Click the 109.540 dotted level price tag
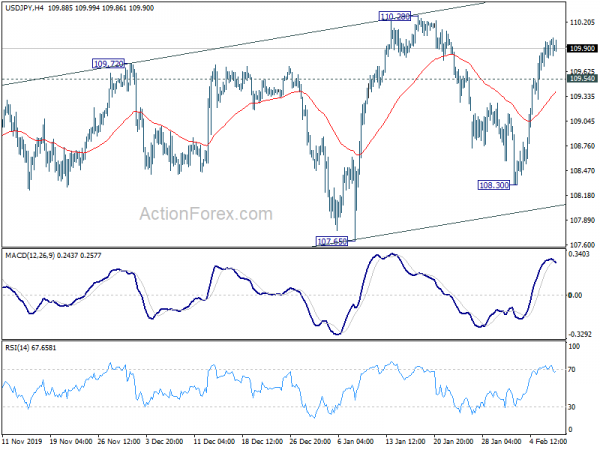 [x=582, y=79]
